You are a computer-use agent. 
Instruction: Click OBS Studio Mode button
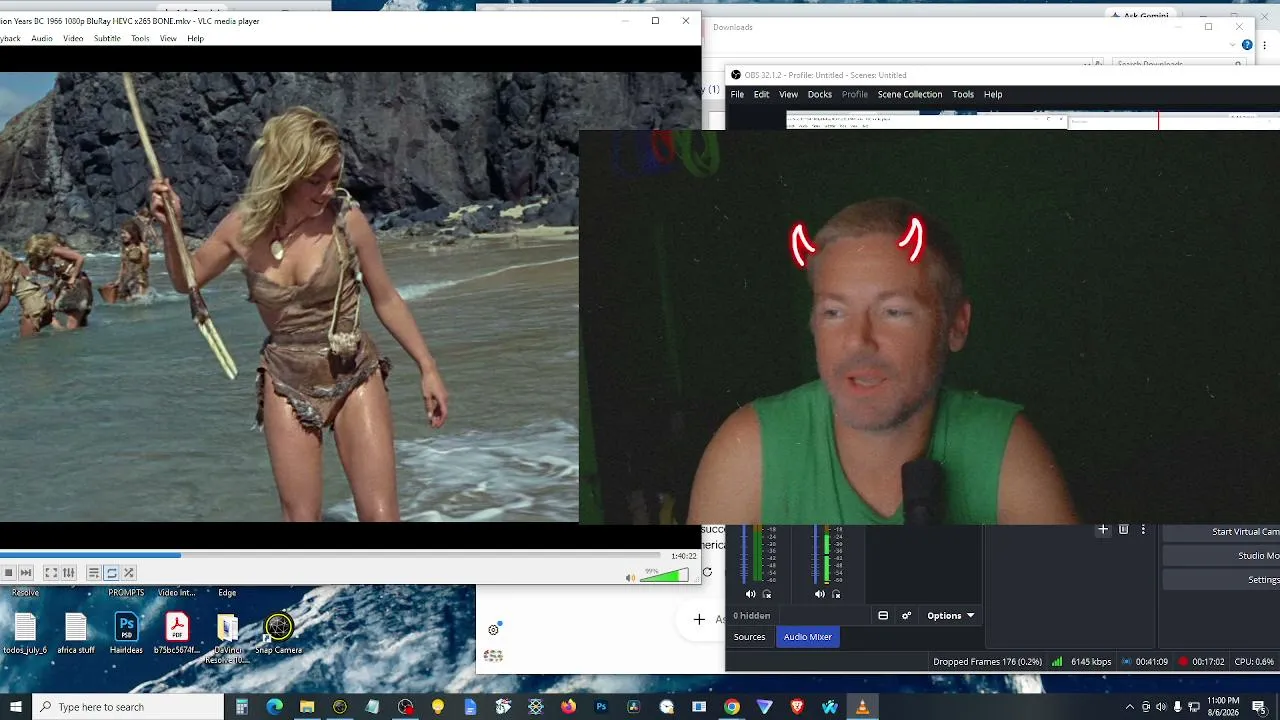point(1221,556)
